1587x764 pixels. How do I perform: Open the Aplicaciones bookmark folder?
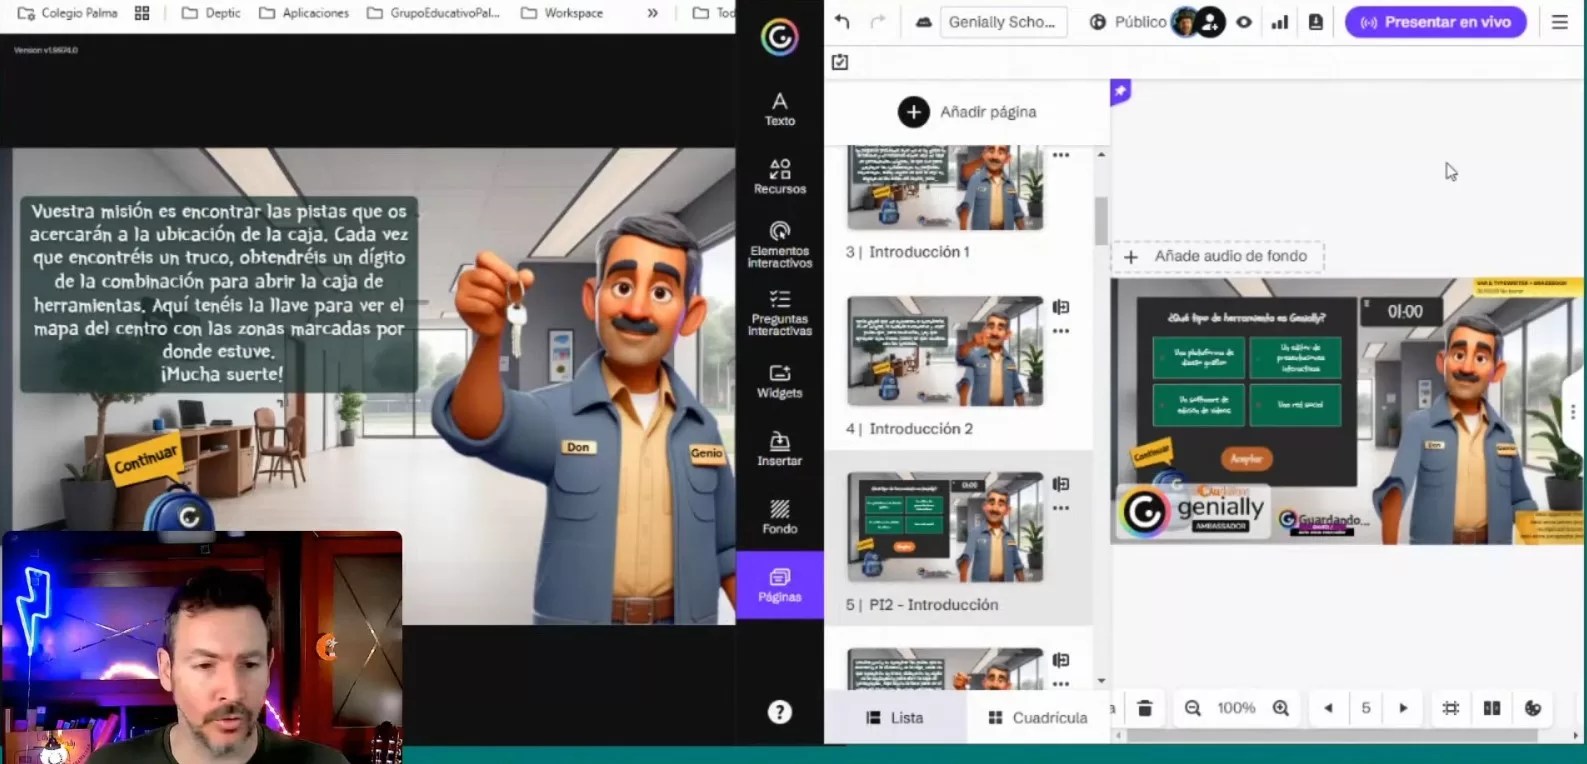304,13
